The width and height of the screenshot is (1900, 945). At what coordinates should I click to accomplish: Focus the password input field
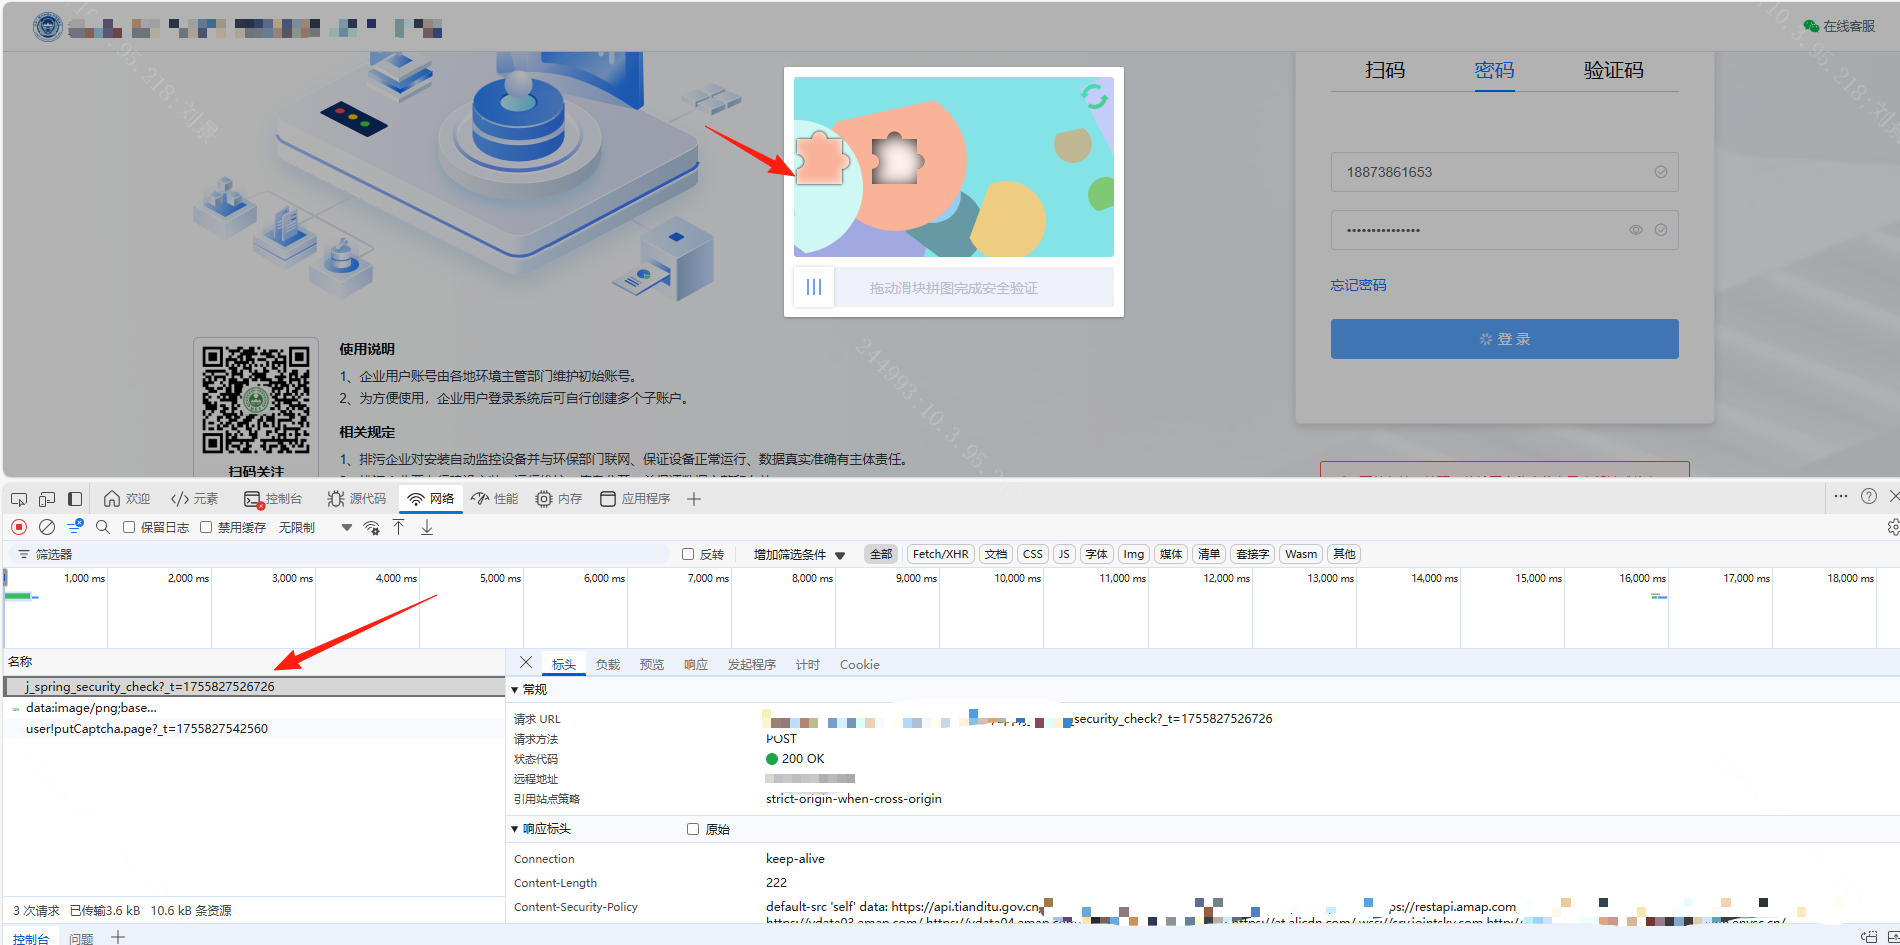click(x=1504, y=230)
